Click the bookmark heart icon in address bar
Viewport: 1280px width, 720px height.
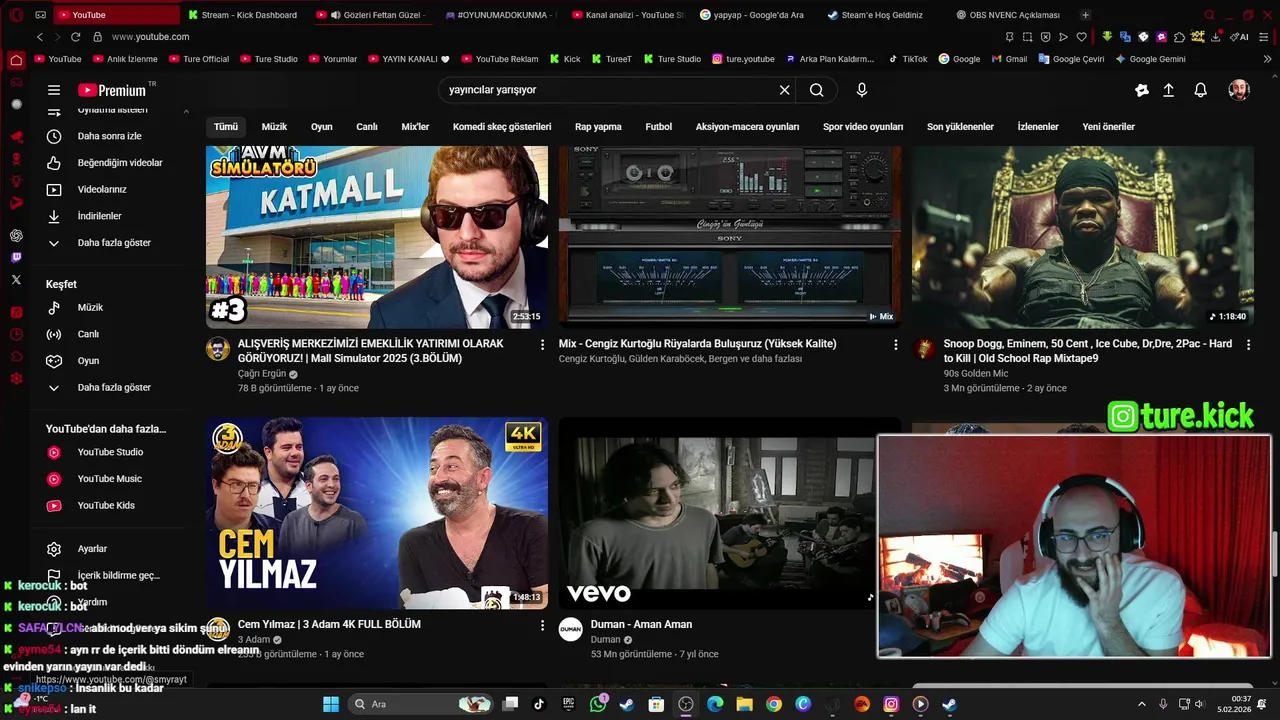1081,37
